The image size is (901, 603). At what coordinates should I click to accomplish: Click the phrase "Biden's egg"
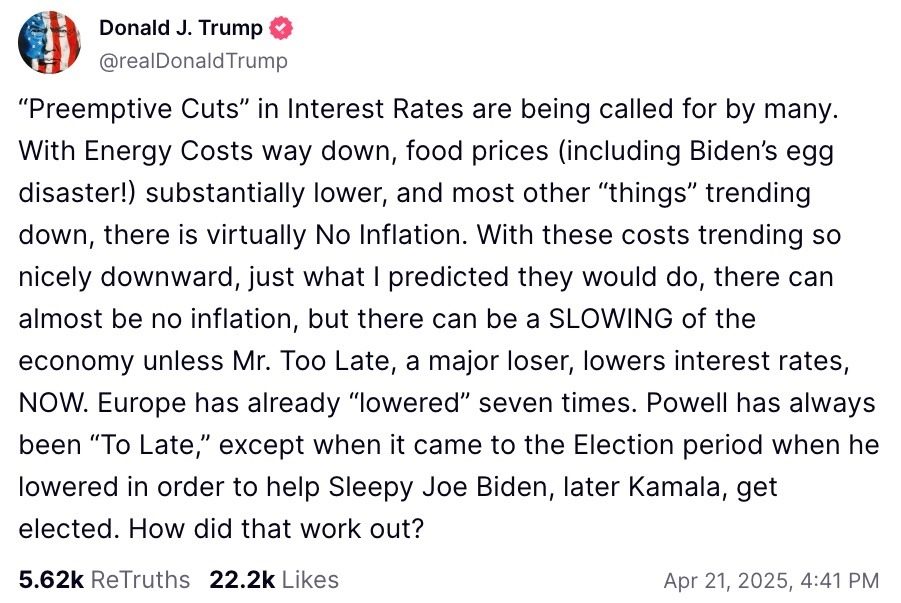761,152
